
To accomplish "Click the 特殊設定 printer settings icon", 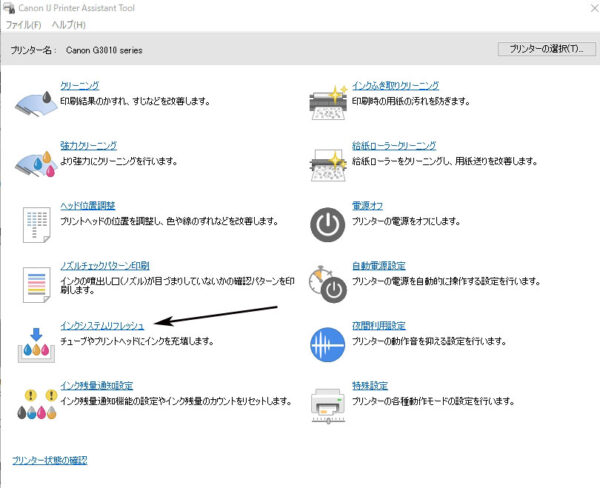I will [x=328, y=406].
